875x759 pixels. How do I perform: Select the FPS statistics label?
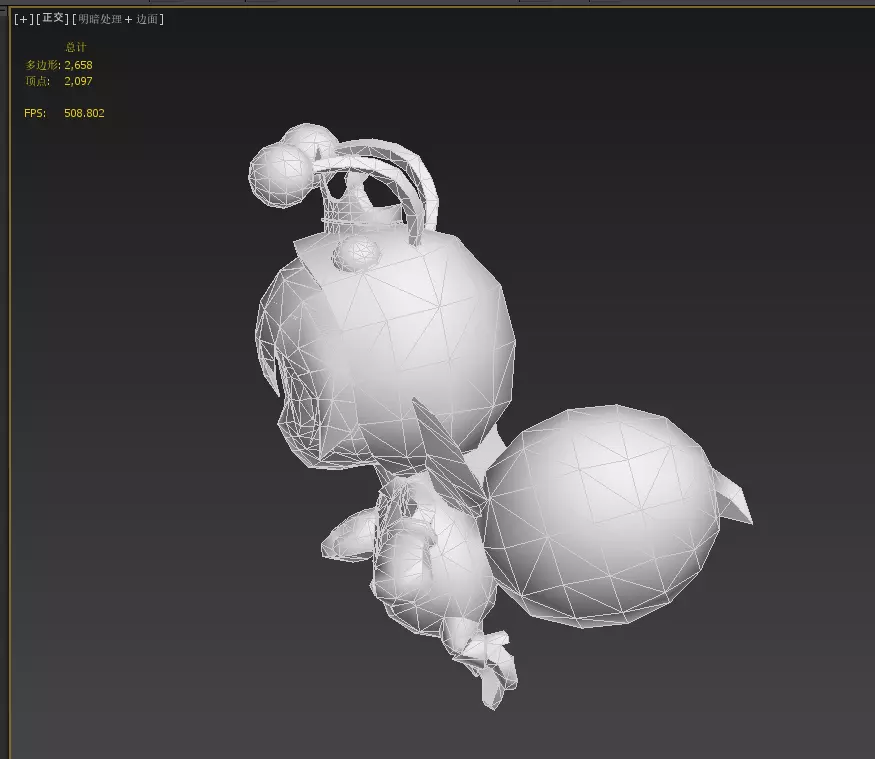pyautogui.click(x=35, y=113)
